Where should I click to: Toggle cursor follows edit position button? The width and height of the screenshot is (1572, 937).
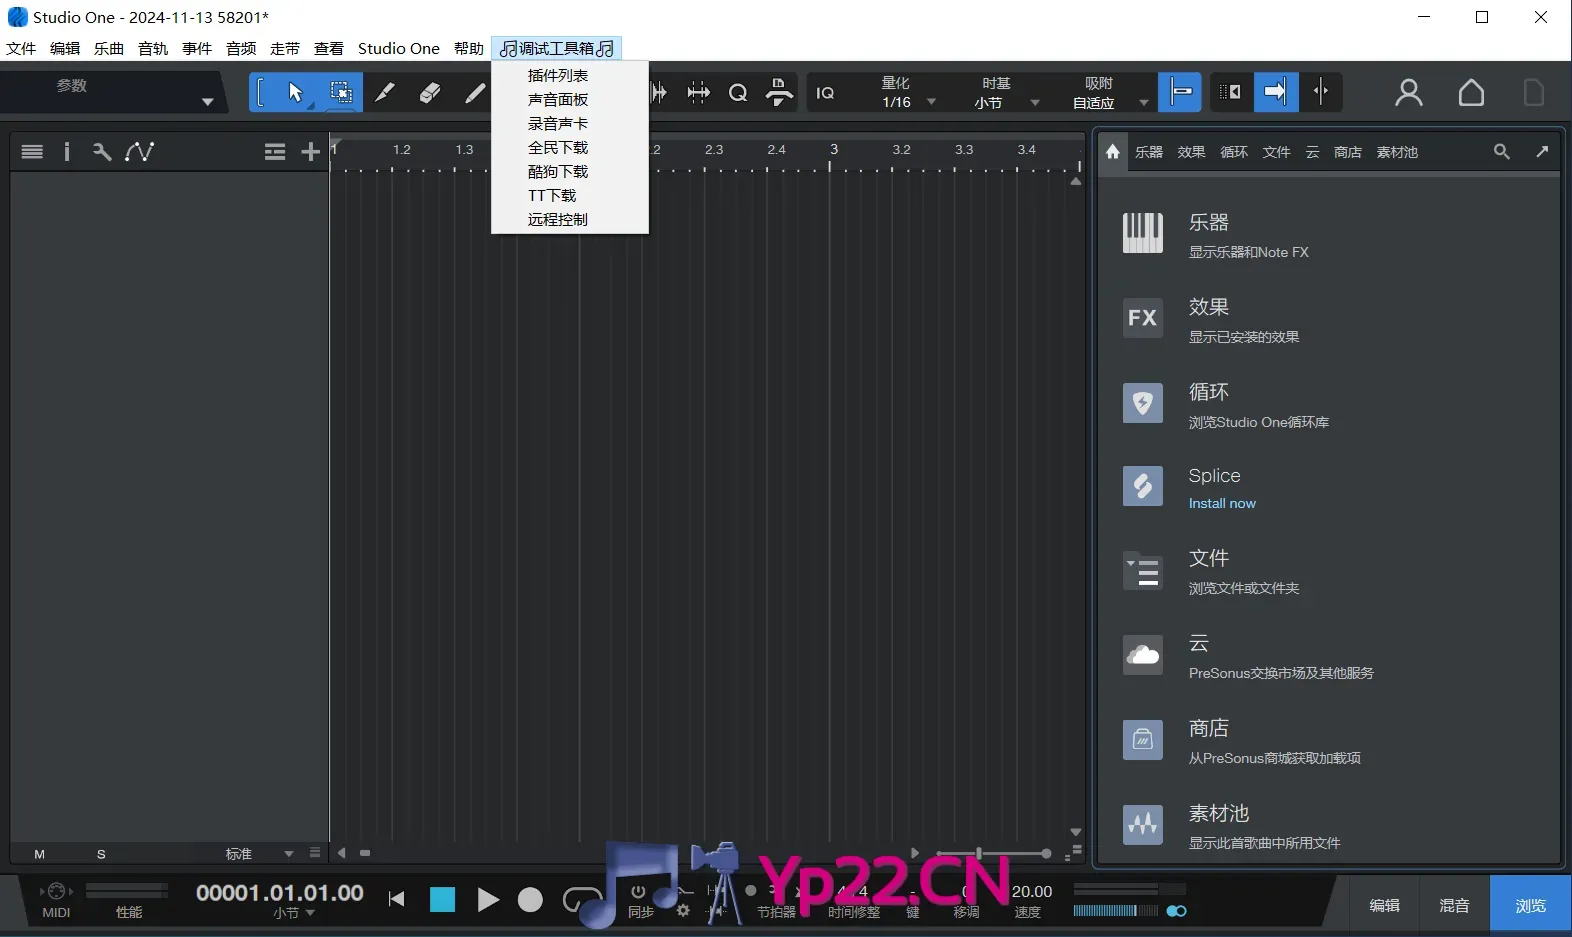coord(1321,93)
